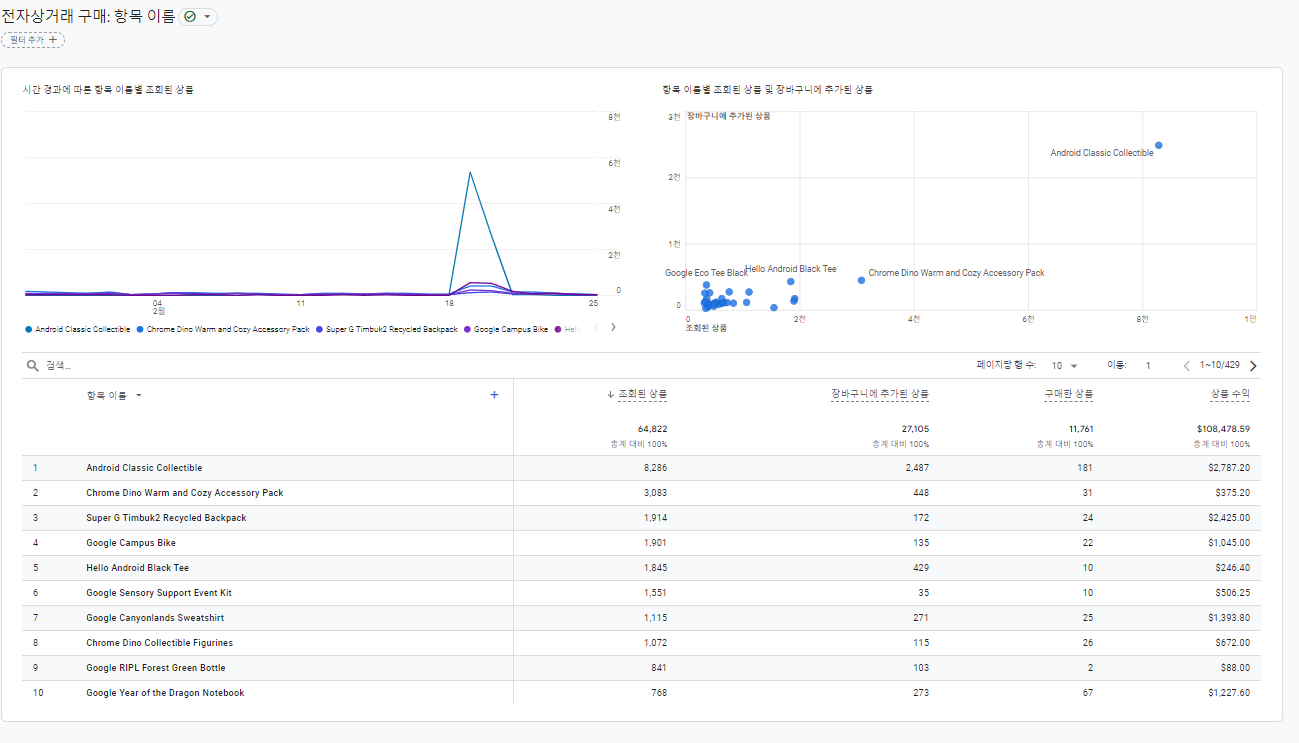This screenshot has width=1299, height=743.
Task: Go to next table page
Action: pyautogui.click(x=1254, y=366)
